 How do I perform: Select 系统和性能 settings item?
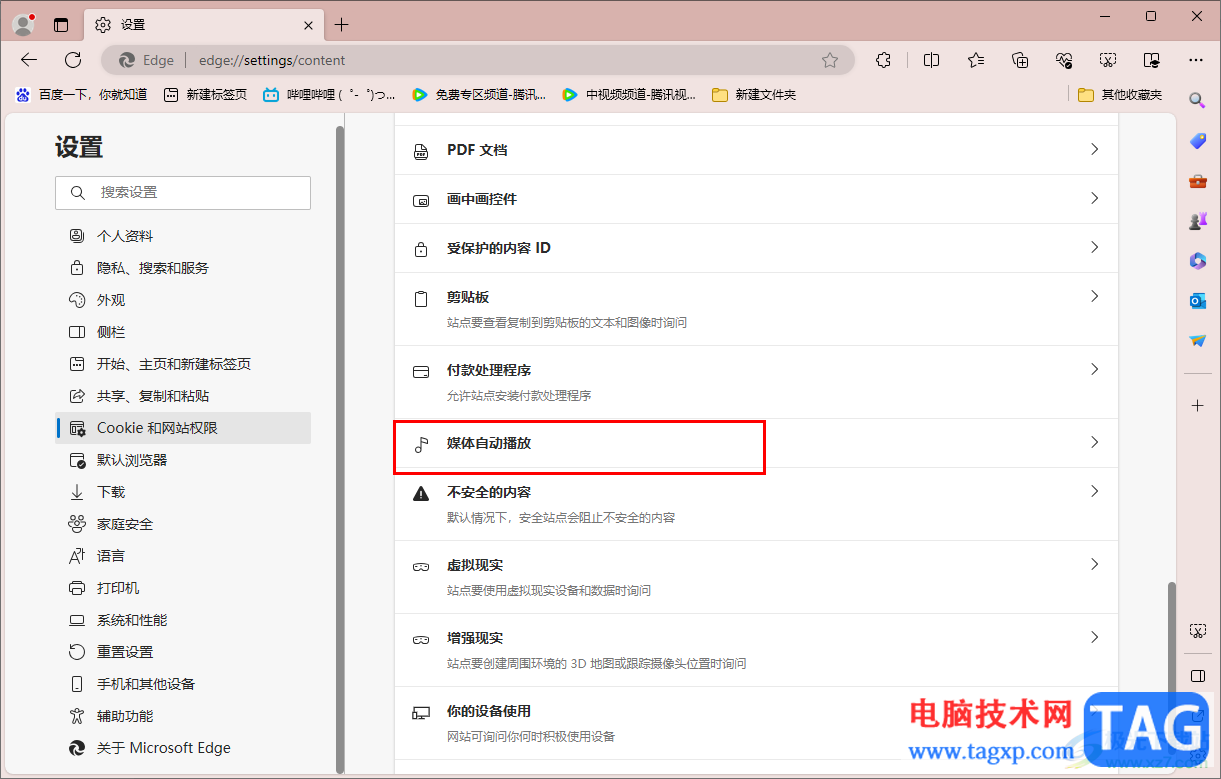pyautogui.click(x=183, y=620)
